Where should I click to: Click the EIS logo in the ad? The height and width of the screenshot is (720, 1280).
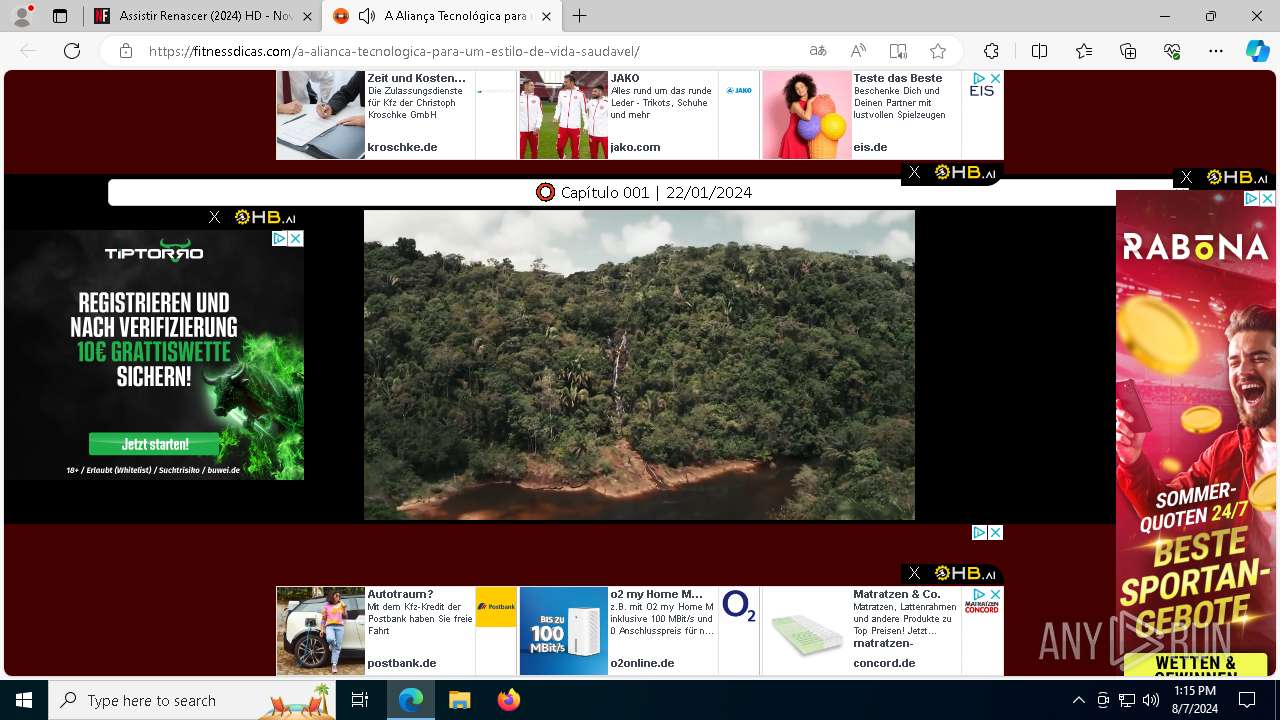982,90
